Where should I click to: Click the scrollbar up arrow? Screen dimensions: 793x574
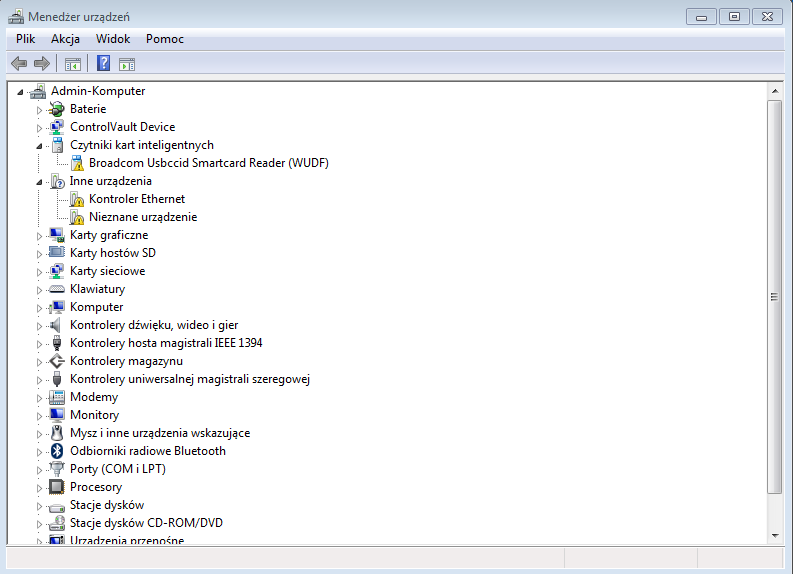(775, 91)
